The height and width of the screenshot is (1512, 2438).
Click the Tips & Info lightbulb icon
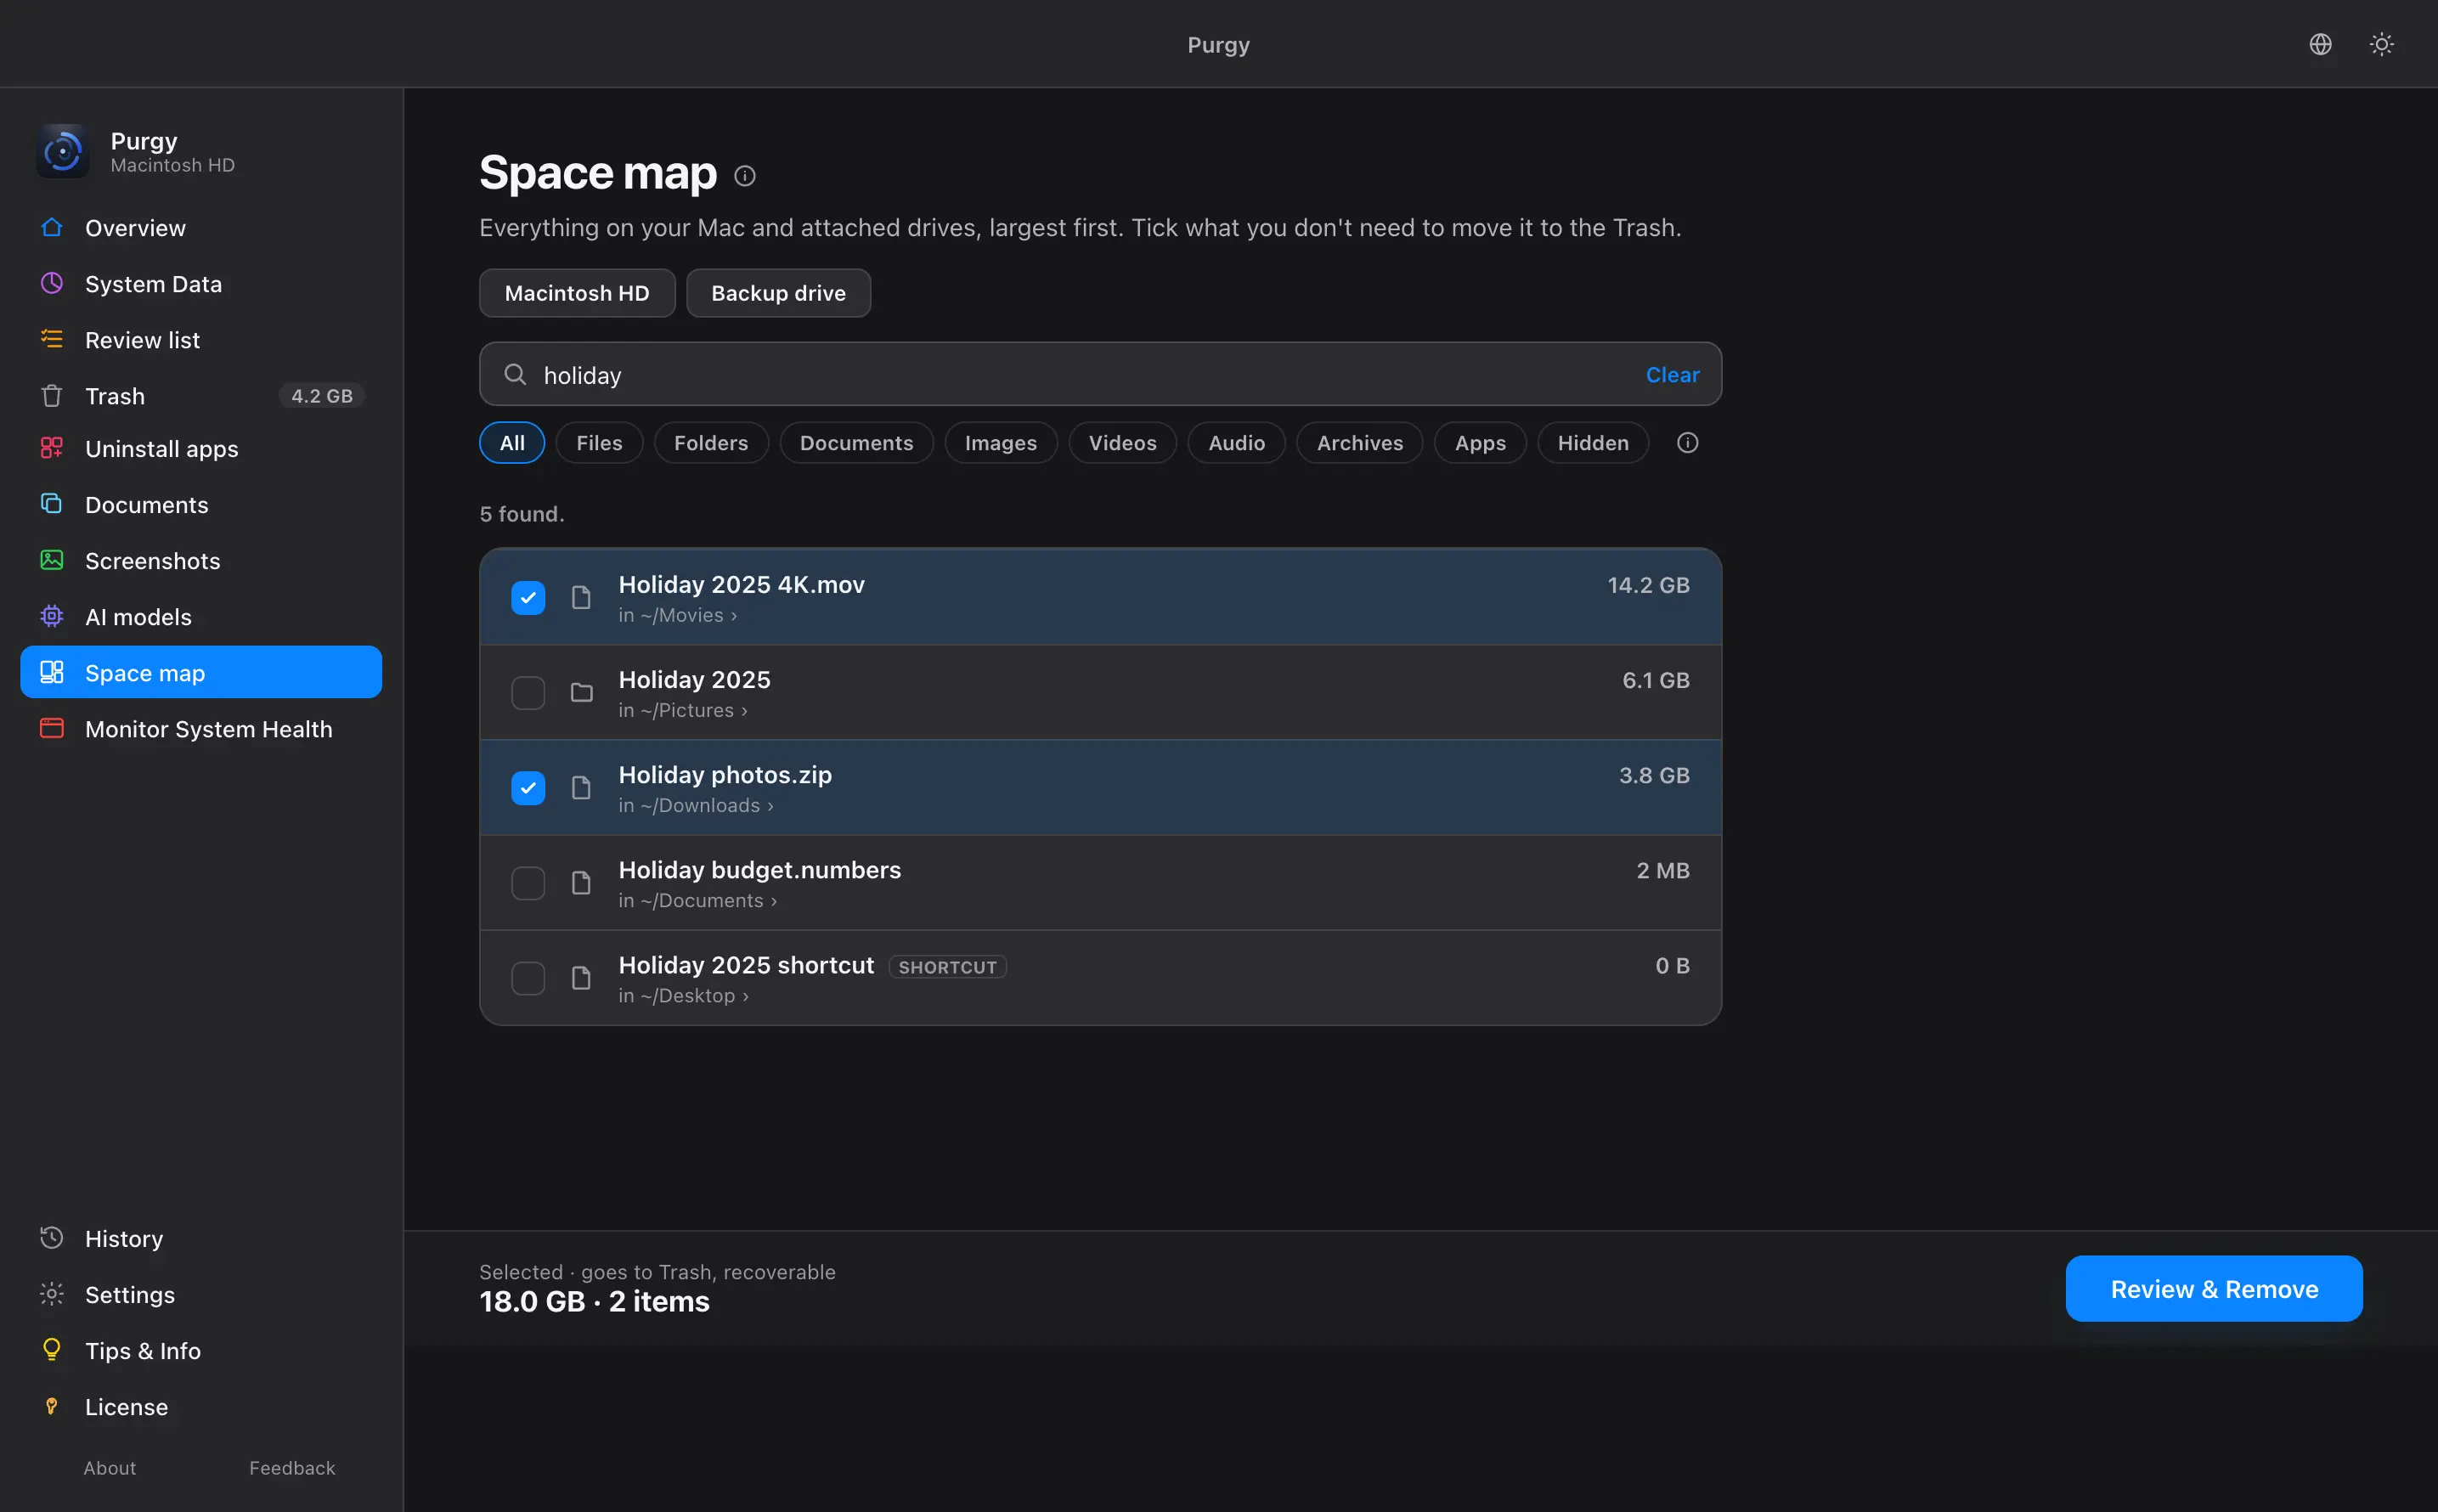click(52, 1350)
